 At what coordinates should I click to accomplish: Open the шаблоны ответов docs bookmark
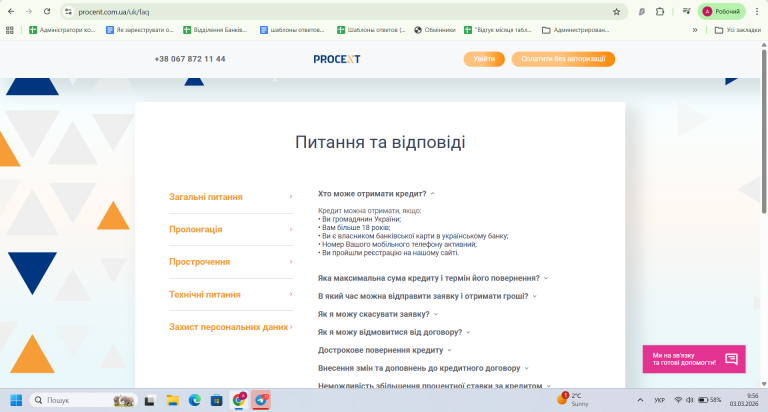pos(292,30)
